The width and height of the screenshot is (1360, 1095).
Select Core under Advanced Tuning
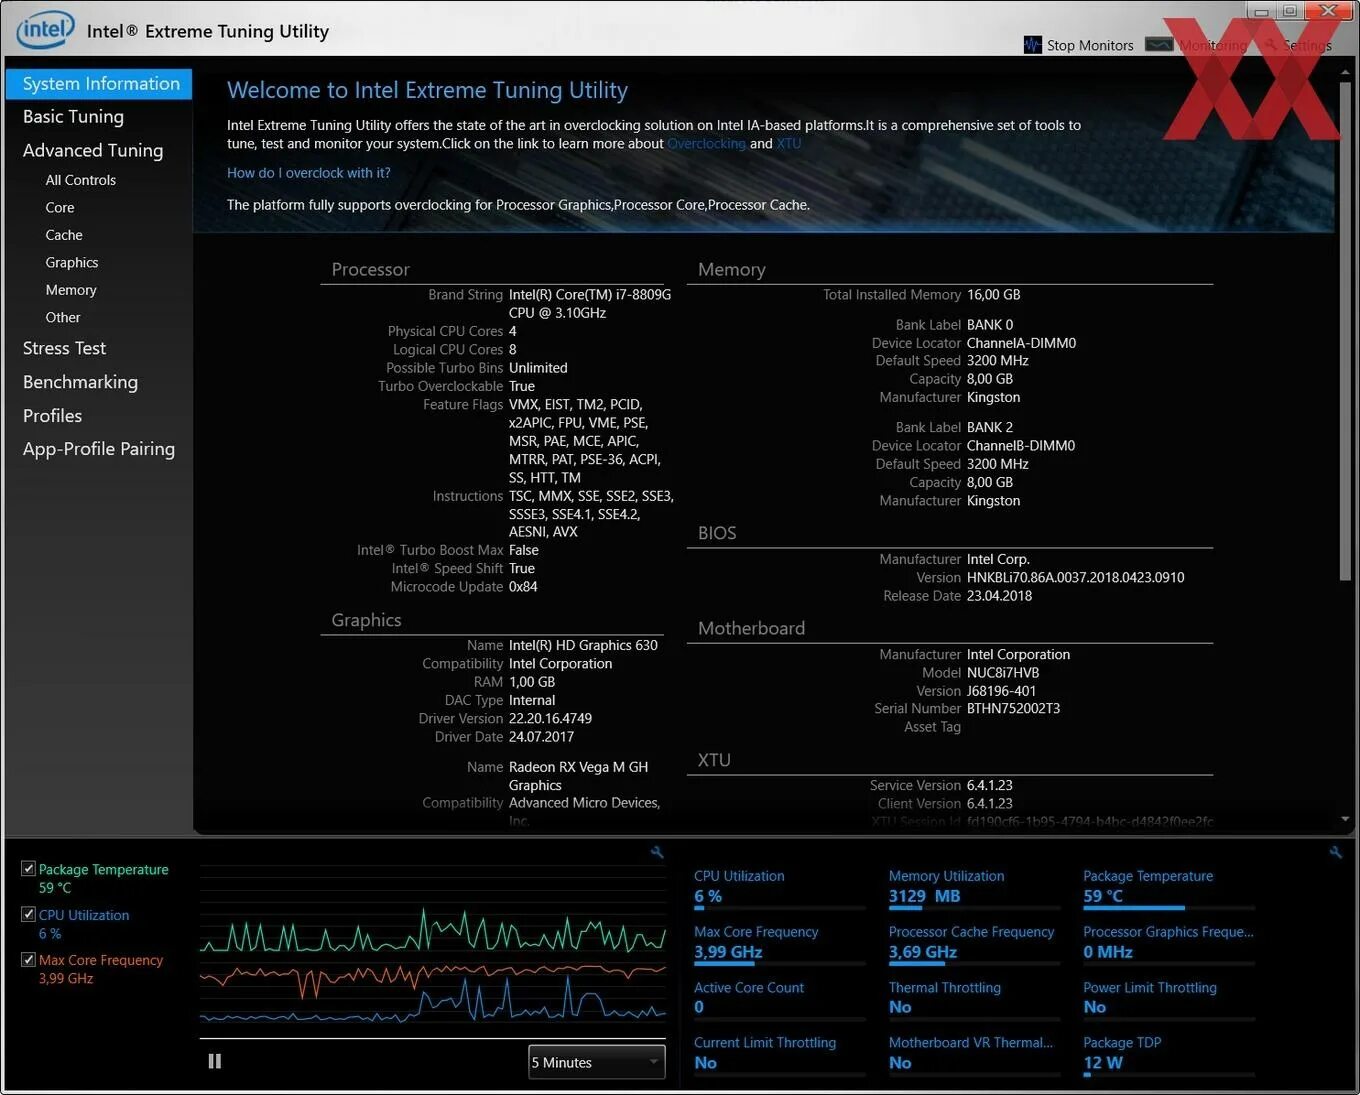coord(60,208)
